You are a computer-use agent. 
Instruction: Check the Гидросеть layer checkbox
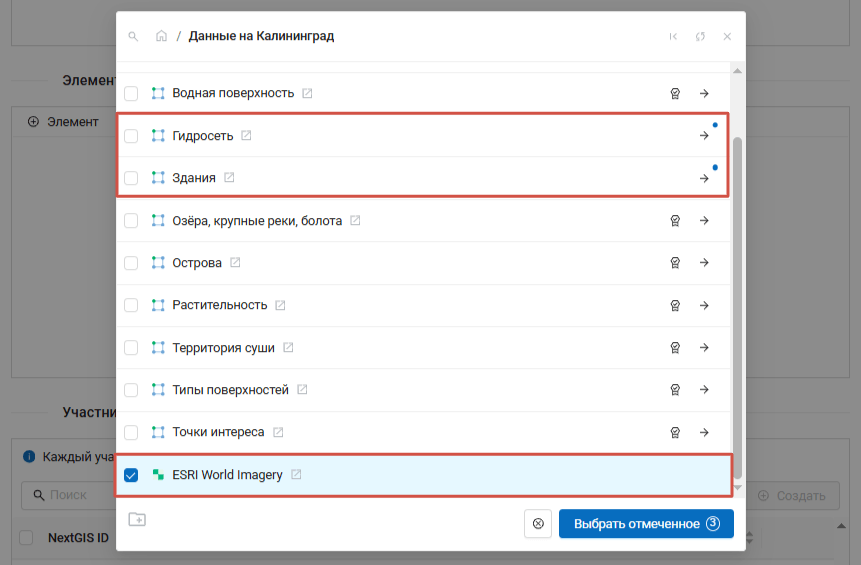(x=131, y=136)
